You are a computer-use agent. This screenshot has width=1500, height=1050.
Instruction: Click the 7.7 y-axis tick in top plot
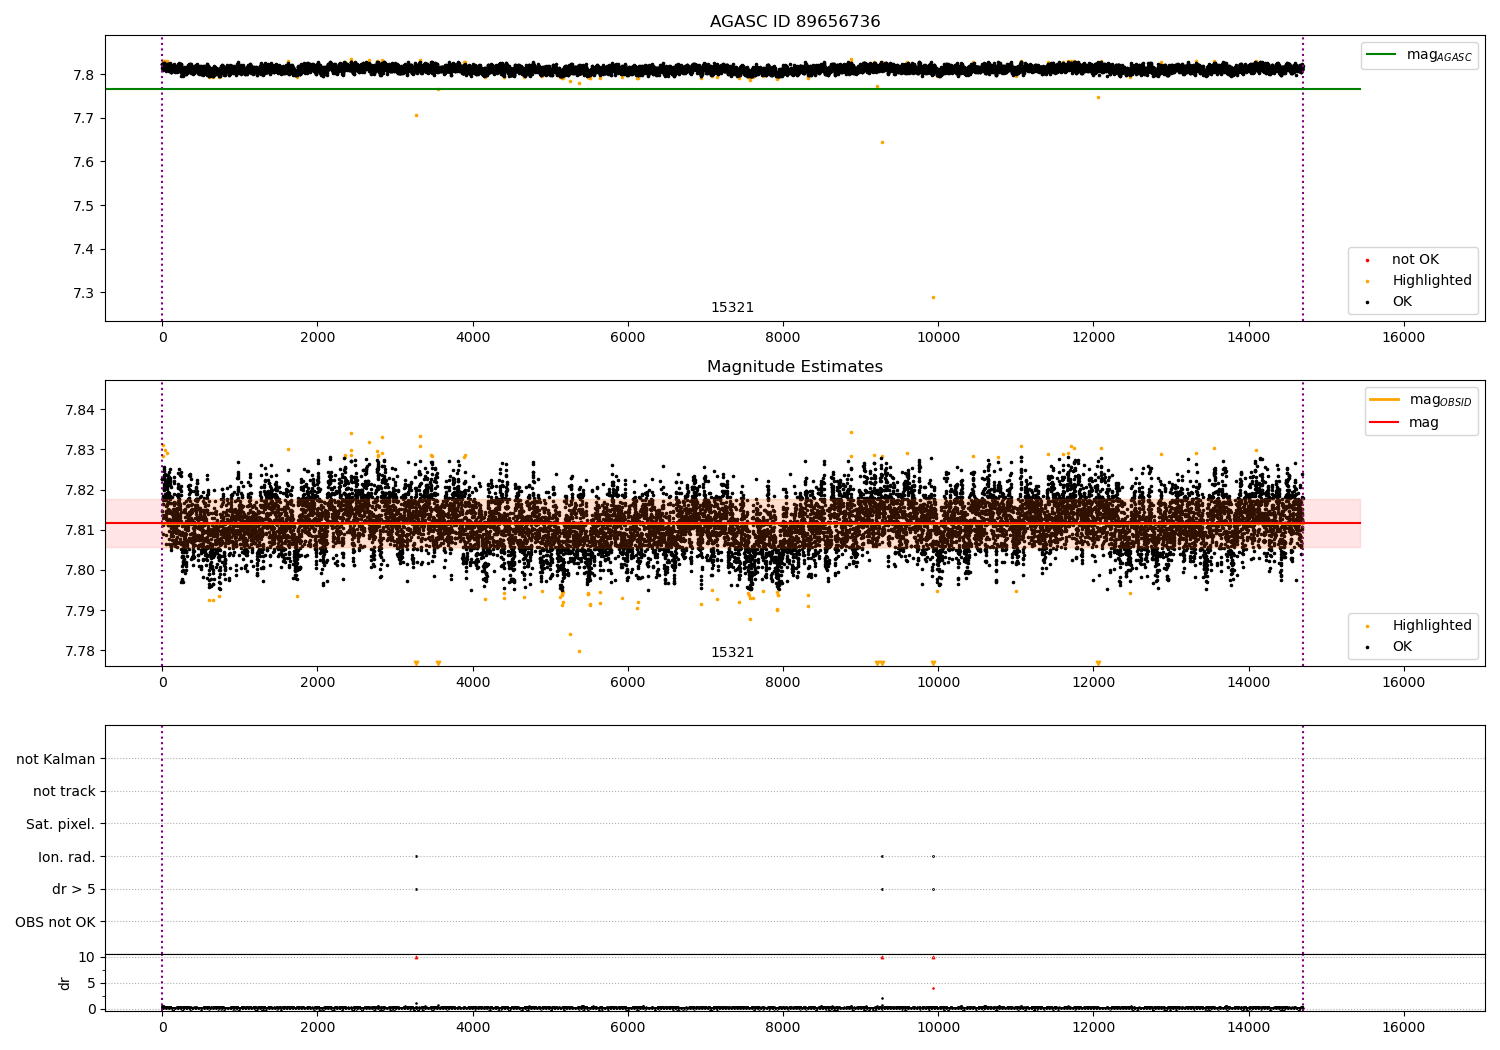pyautogui.click(x=84, y=119)
